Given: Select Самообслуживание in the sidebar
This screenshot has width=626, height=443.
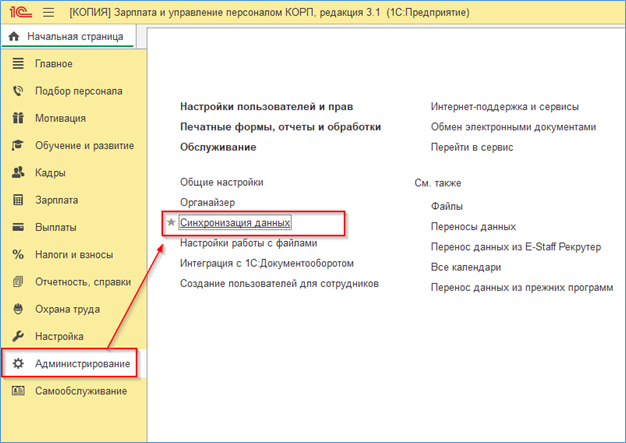Looking at the screenshot, I should (81, 391).
